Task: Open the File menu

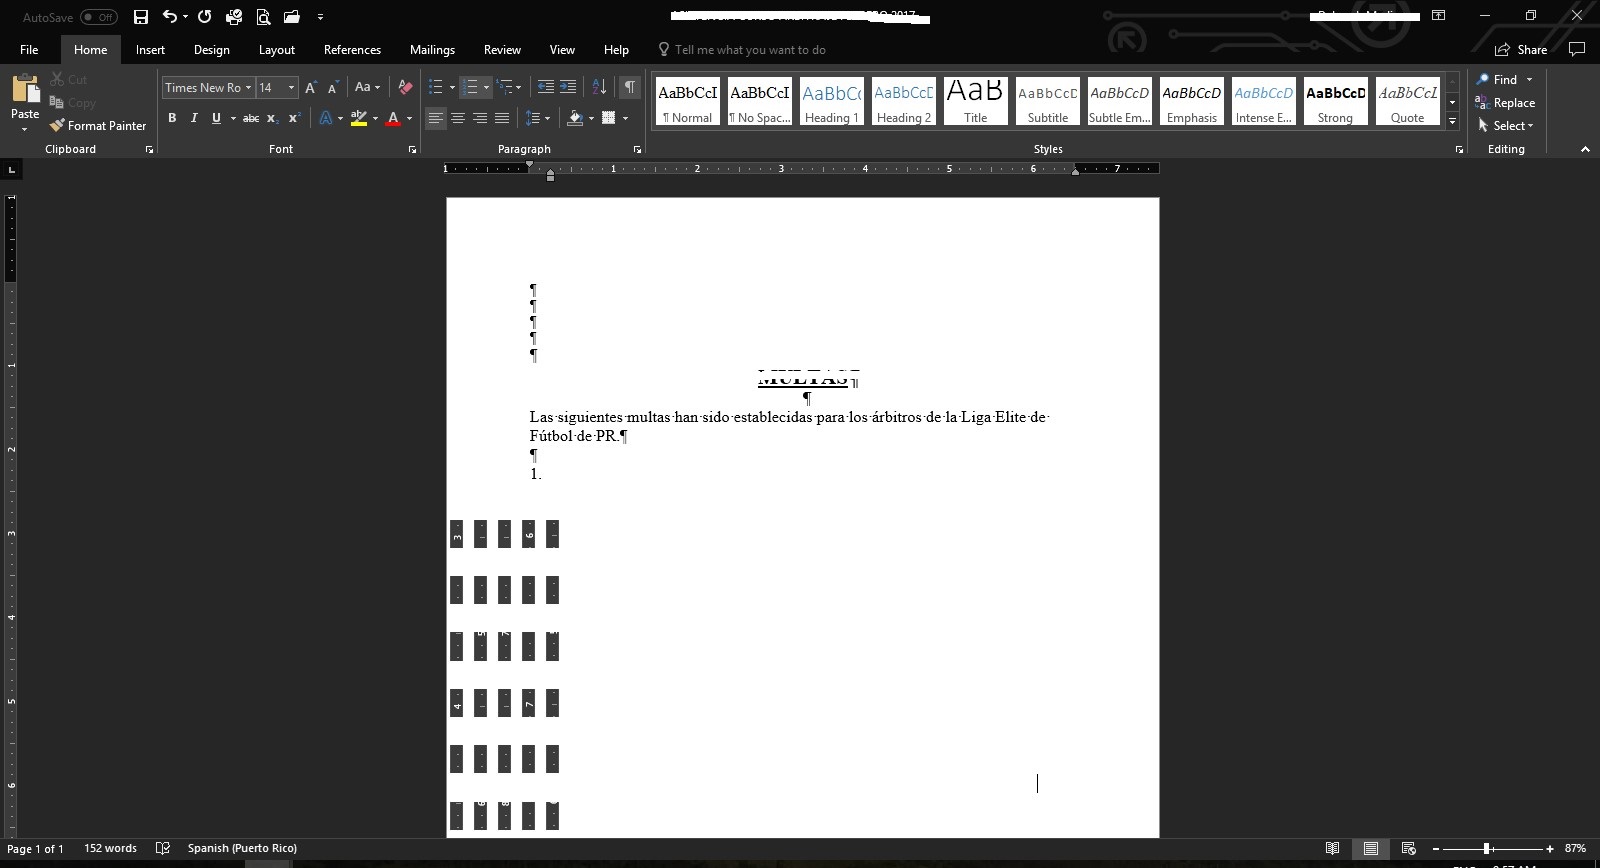Action: click(x=29, y=49)
